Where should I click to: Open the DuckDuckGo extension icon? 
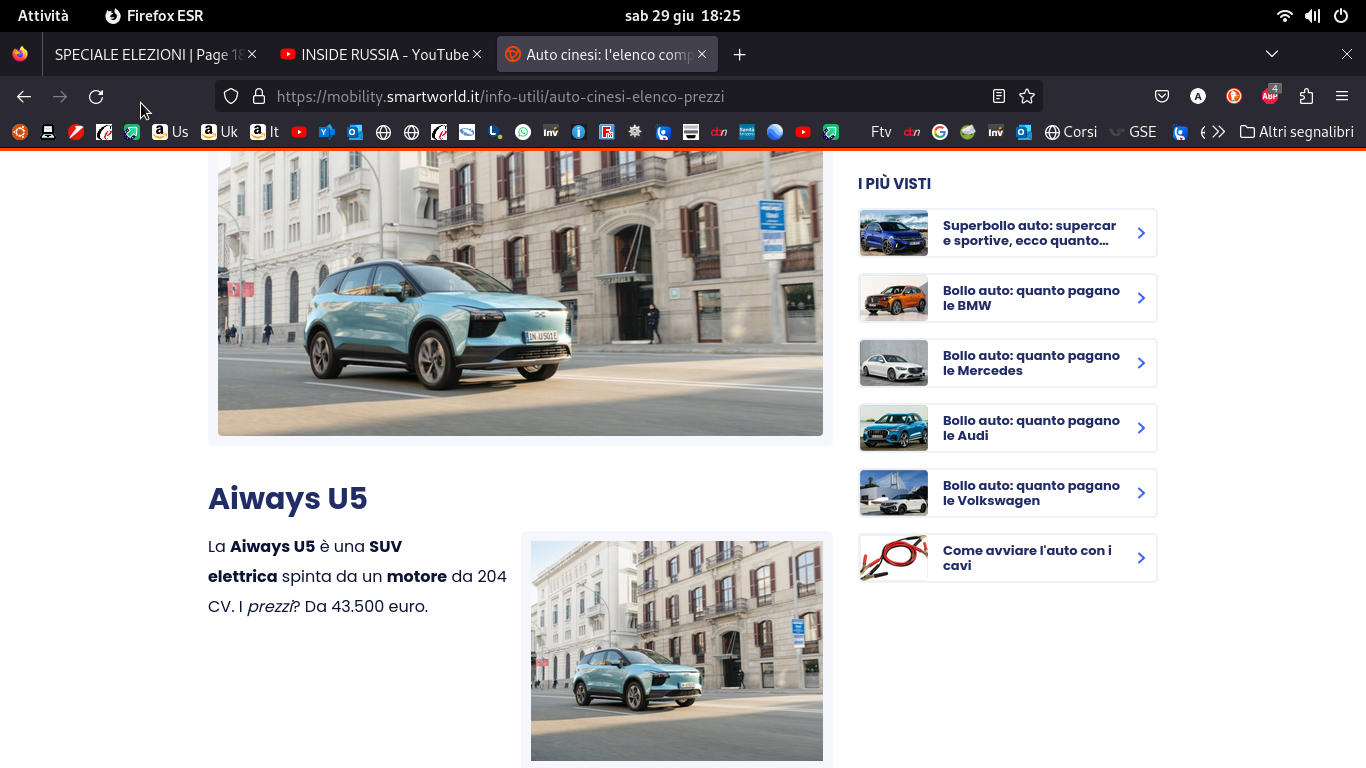click(1234, 96)
